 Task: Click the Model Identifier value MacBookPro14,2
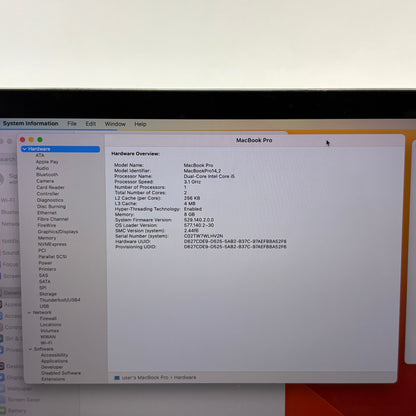[202, 171]
